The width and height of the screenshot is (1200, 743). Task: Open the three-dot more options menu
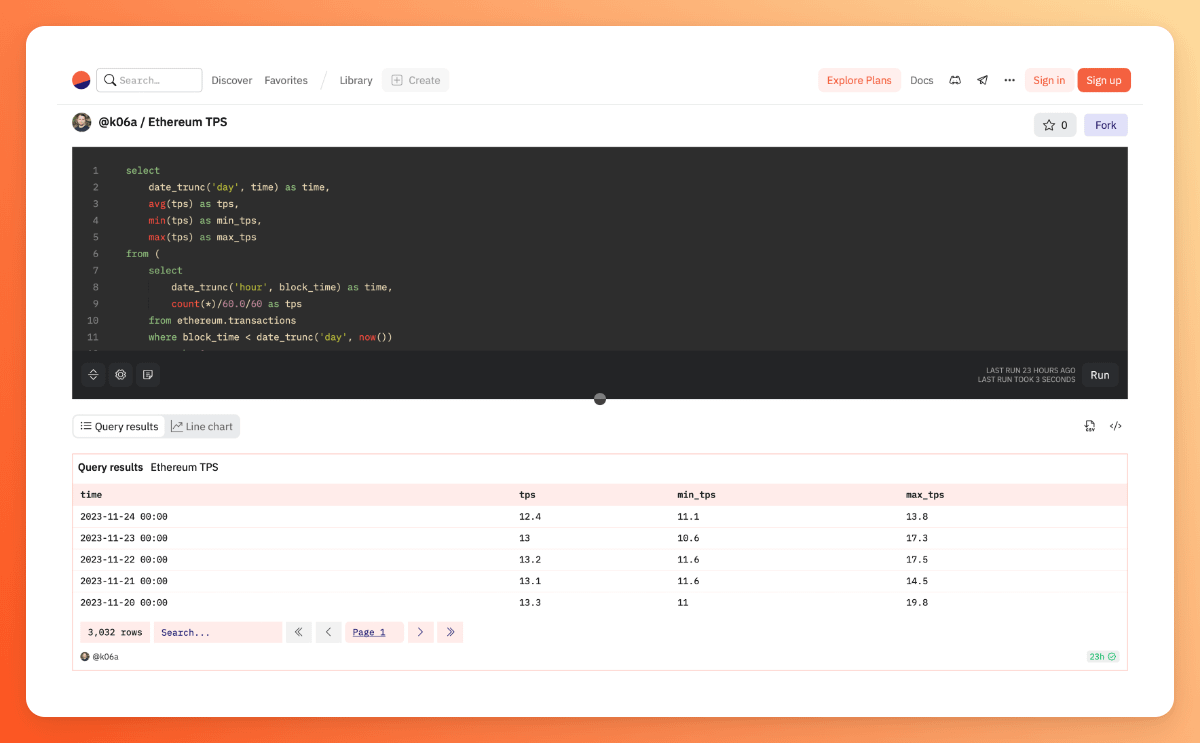pyautogui.click(x=1009, y=80)
